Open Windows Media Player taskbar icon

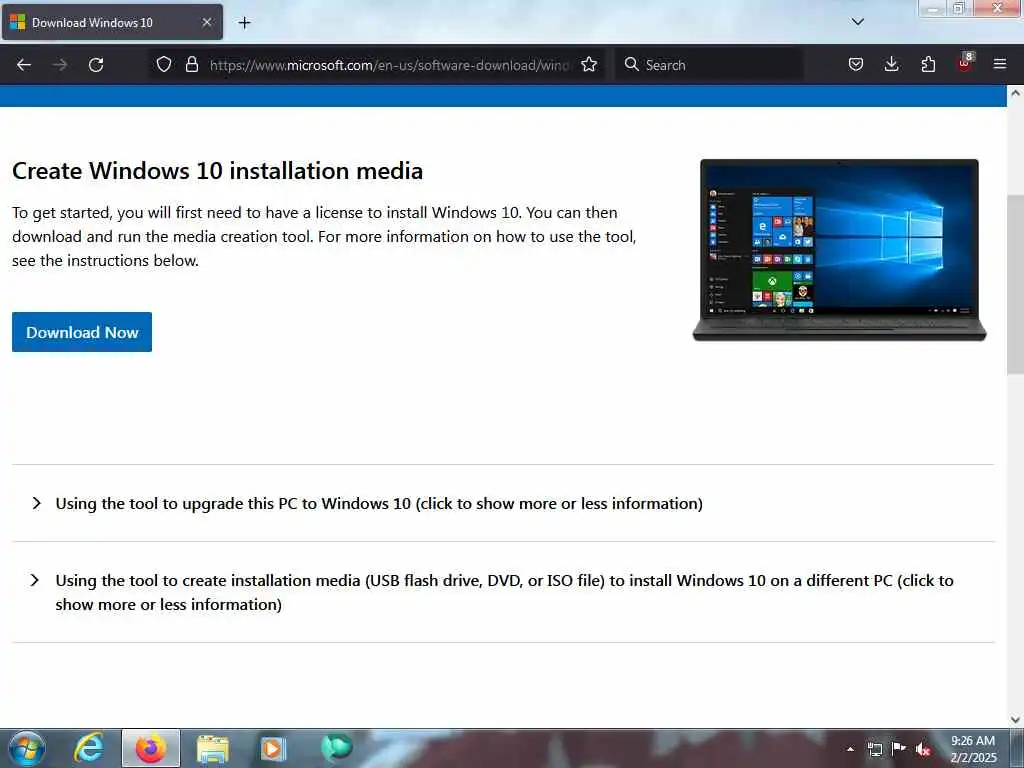click(x=273, y=748)
